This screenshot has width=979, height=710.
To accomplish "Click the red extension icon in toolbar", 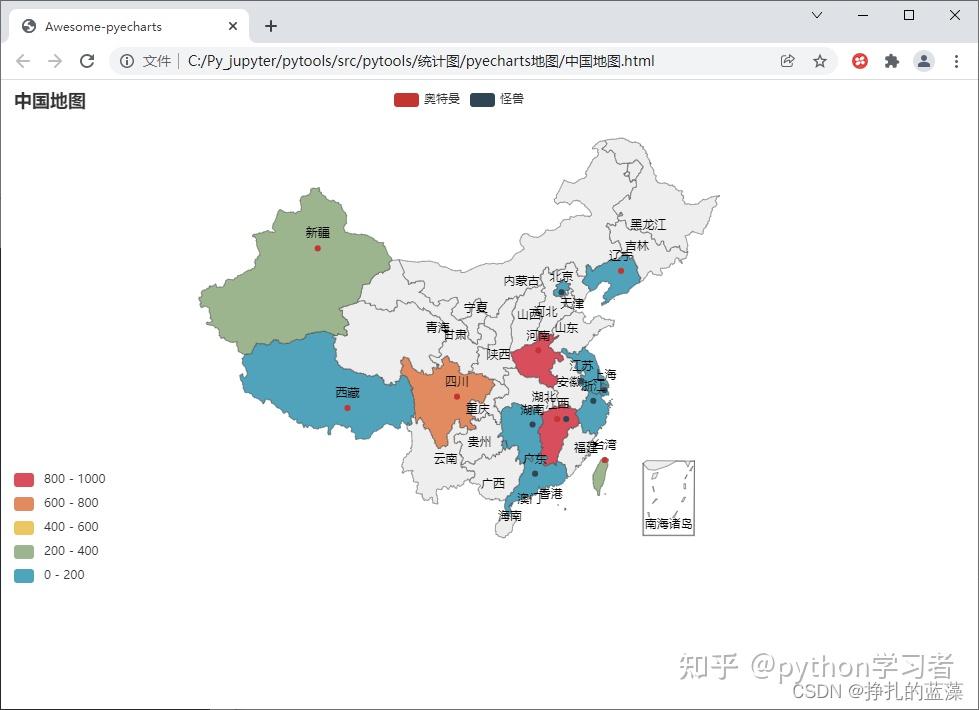I will pyautogui.click(x=859, y=61).
